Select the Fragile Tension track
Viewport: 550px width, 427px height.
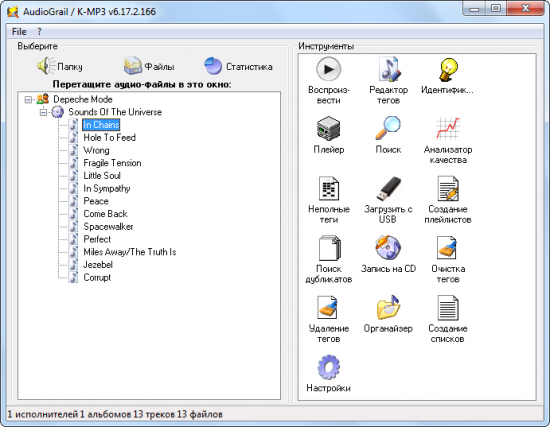point(112,163)
